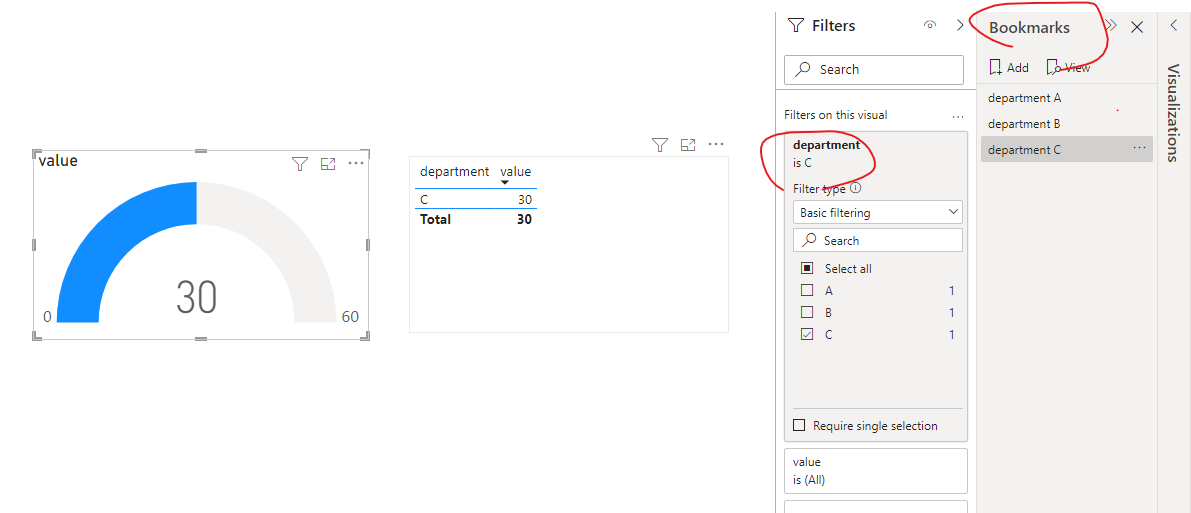Viewport: 1191px width, 513px height.
Task: Open more options above the table visual
Action: [716, 144]
